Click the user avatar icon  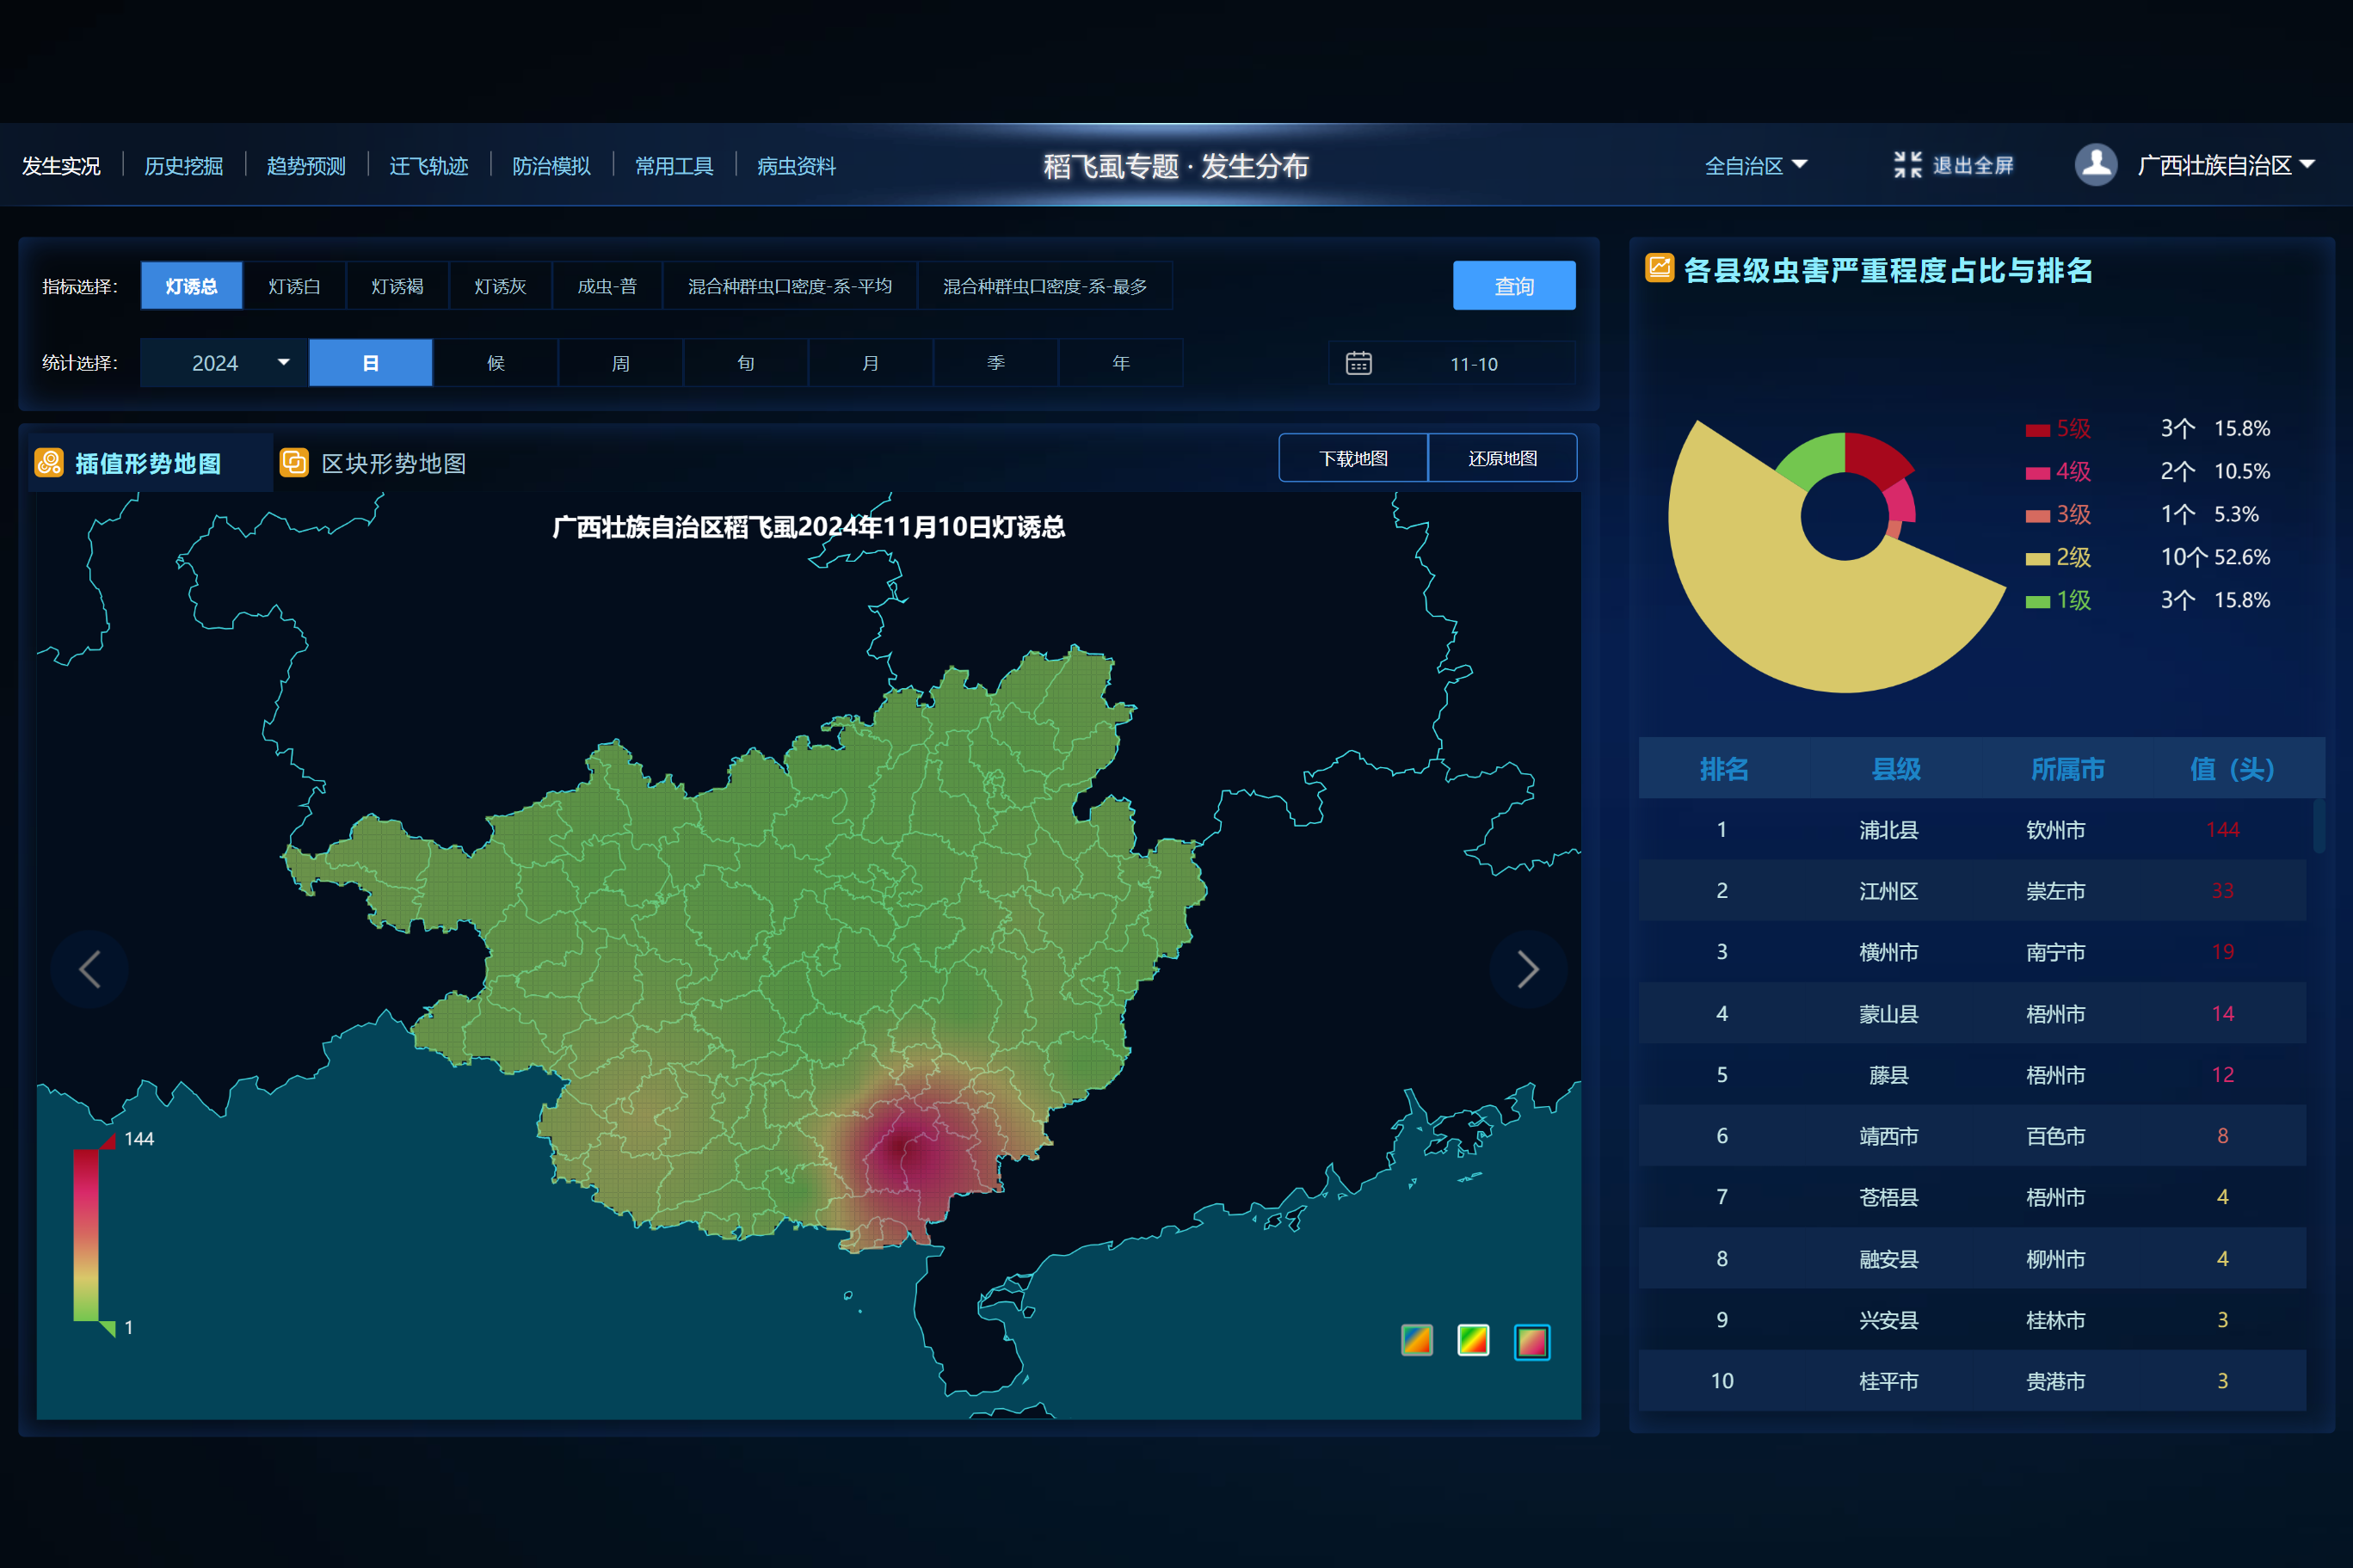coord(2095,165)
